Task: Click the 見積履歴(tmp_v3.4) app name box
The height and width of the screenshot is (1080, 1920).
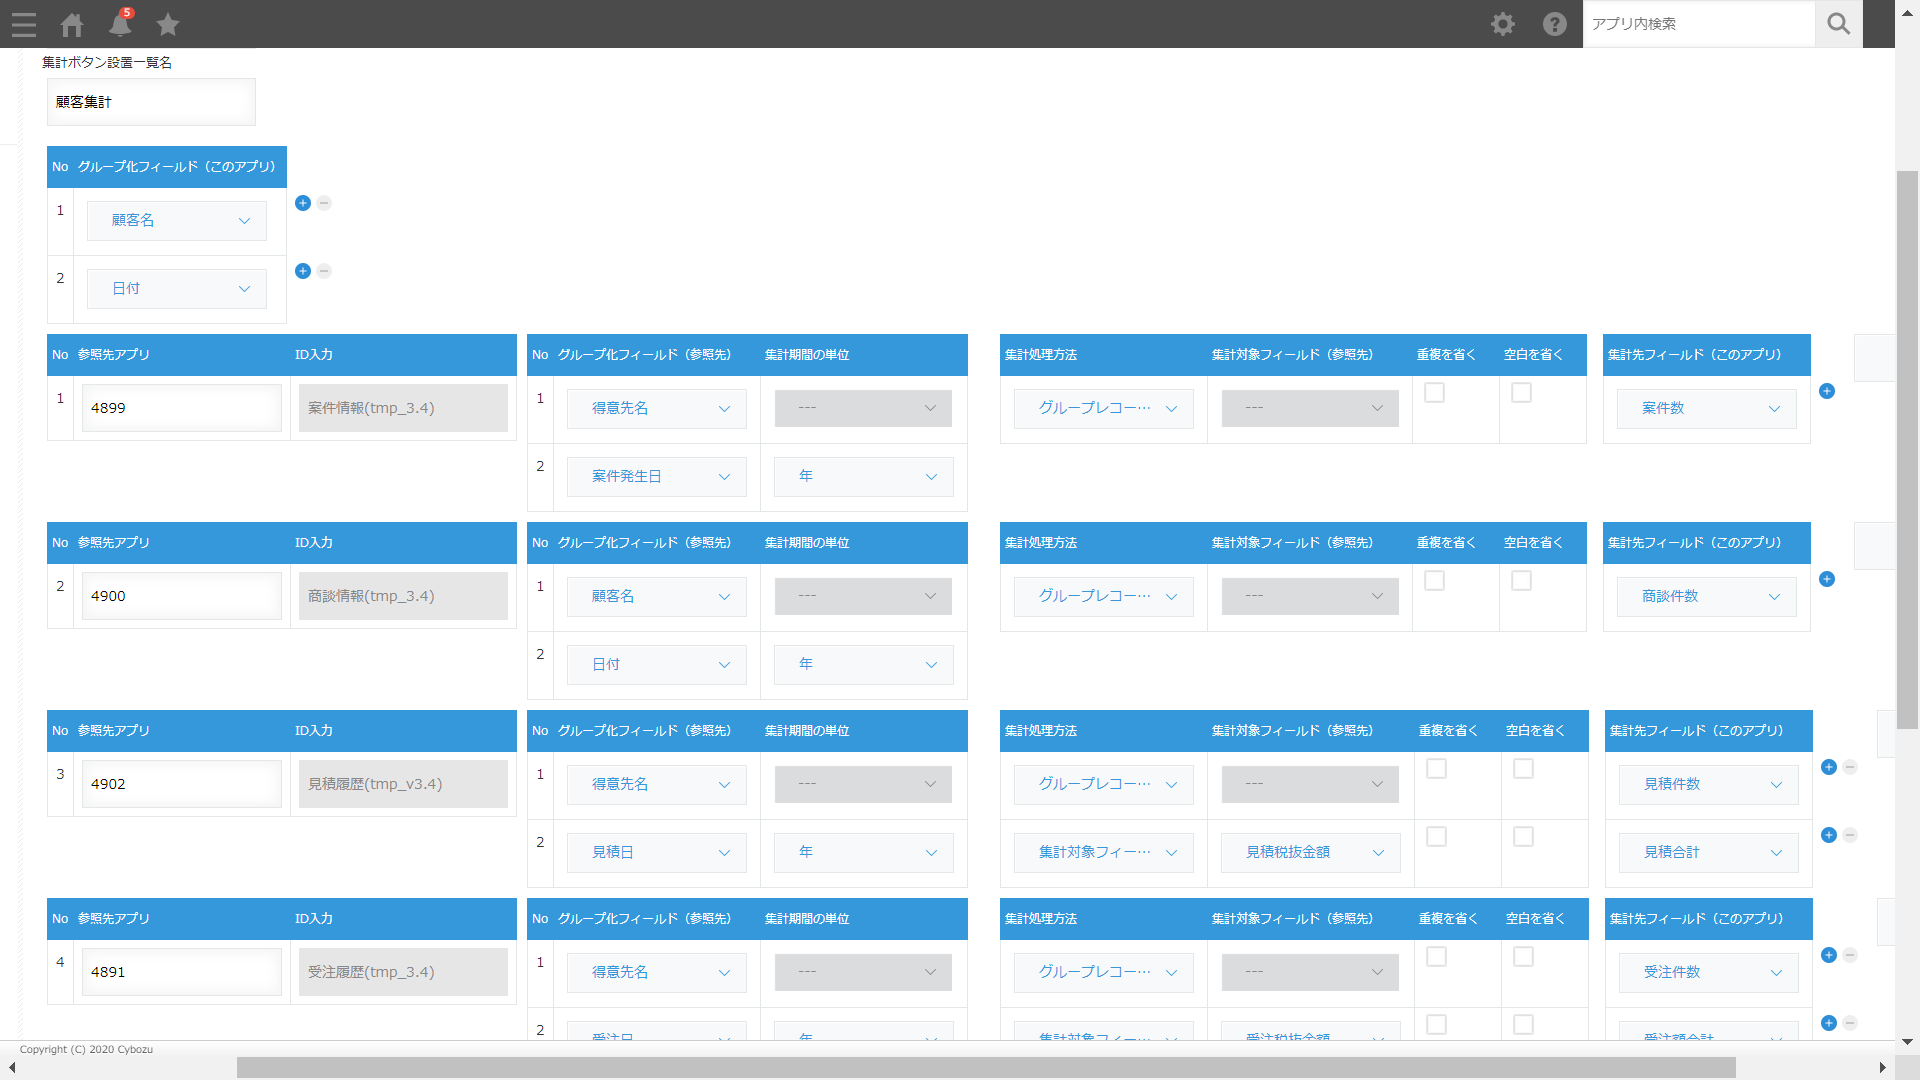Action: [x=403, y=784]
